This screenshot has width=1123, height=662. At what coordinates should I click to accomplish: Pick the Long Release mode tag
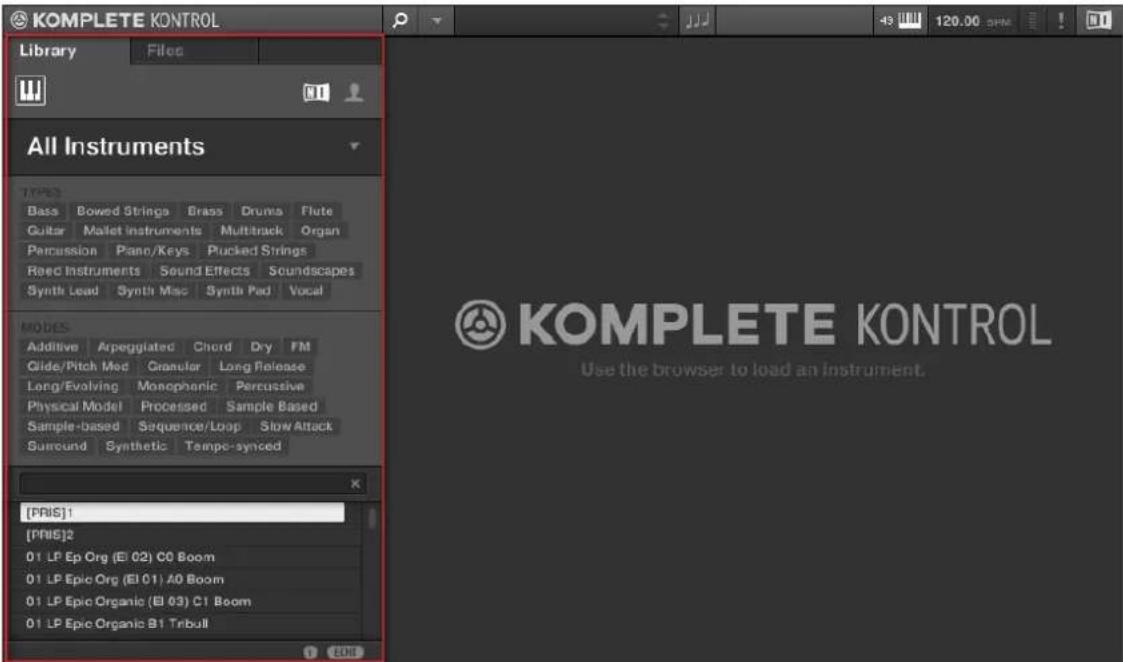(x=262, y=367)
